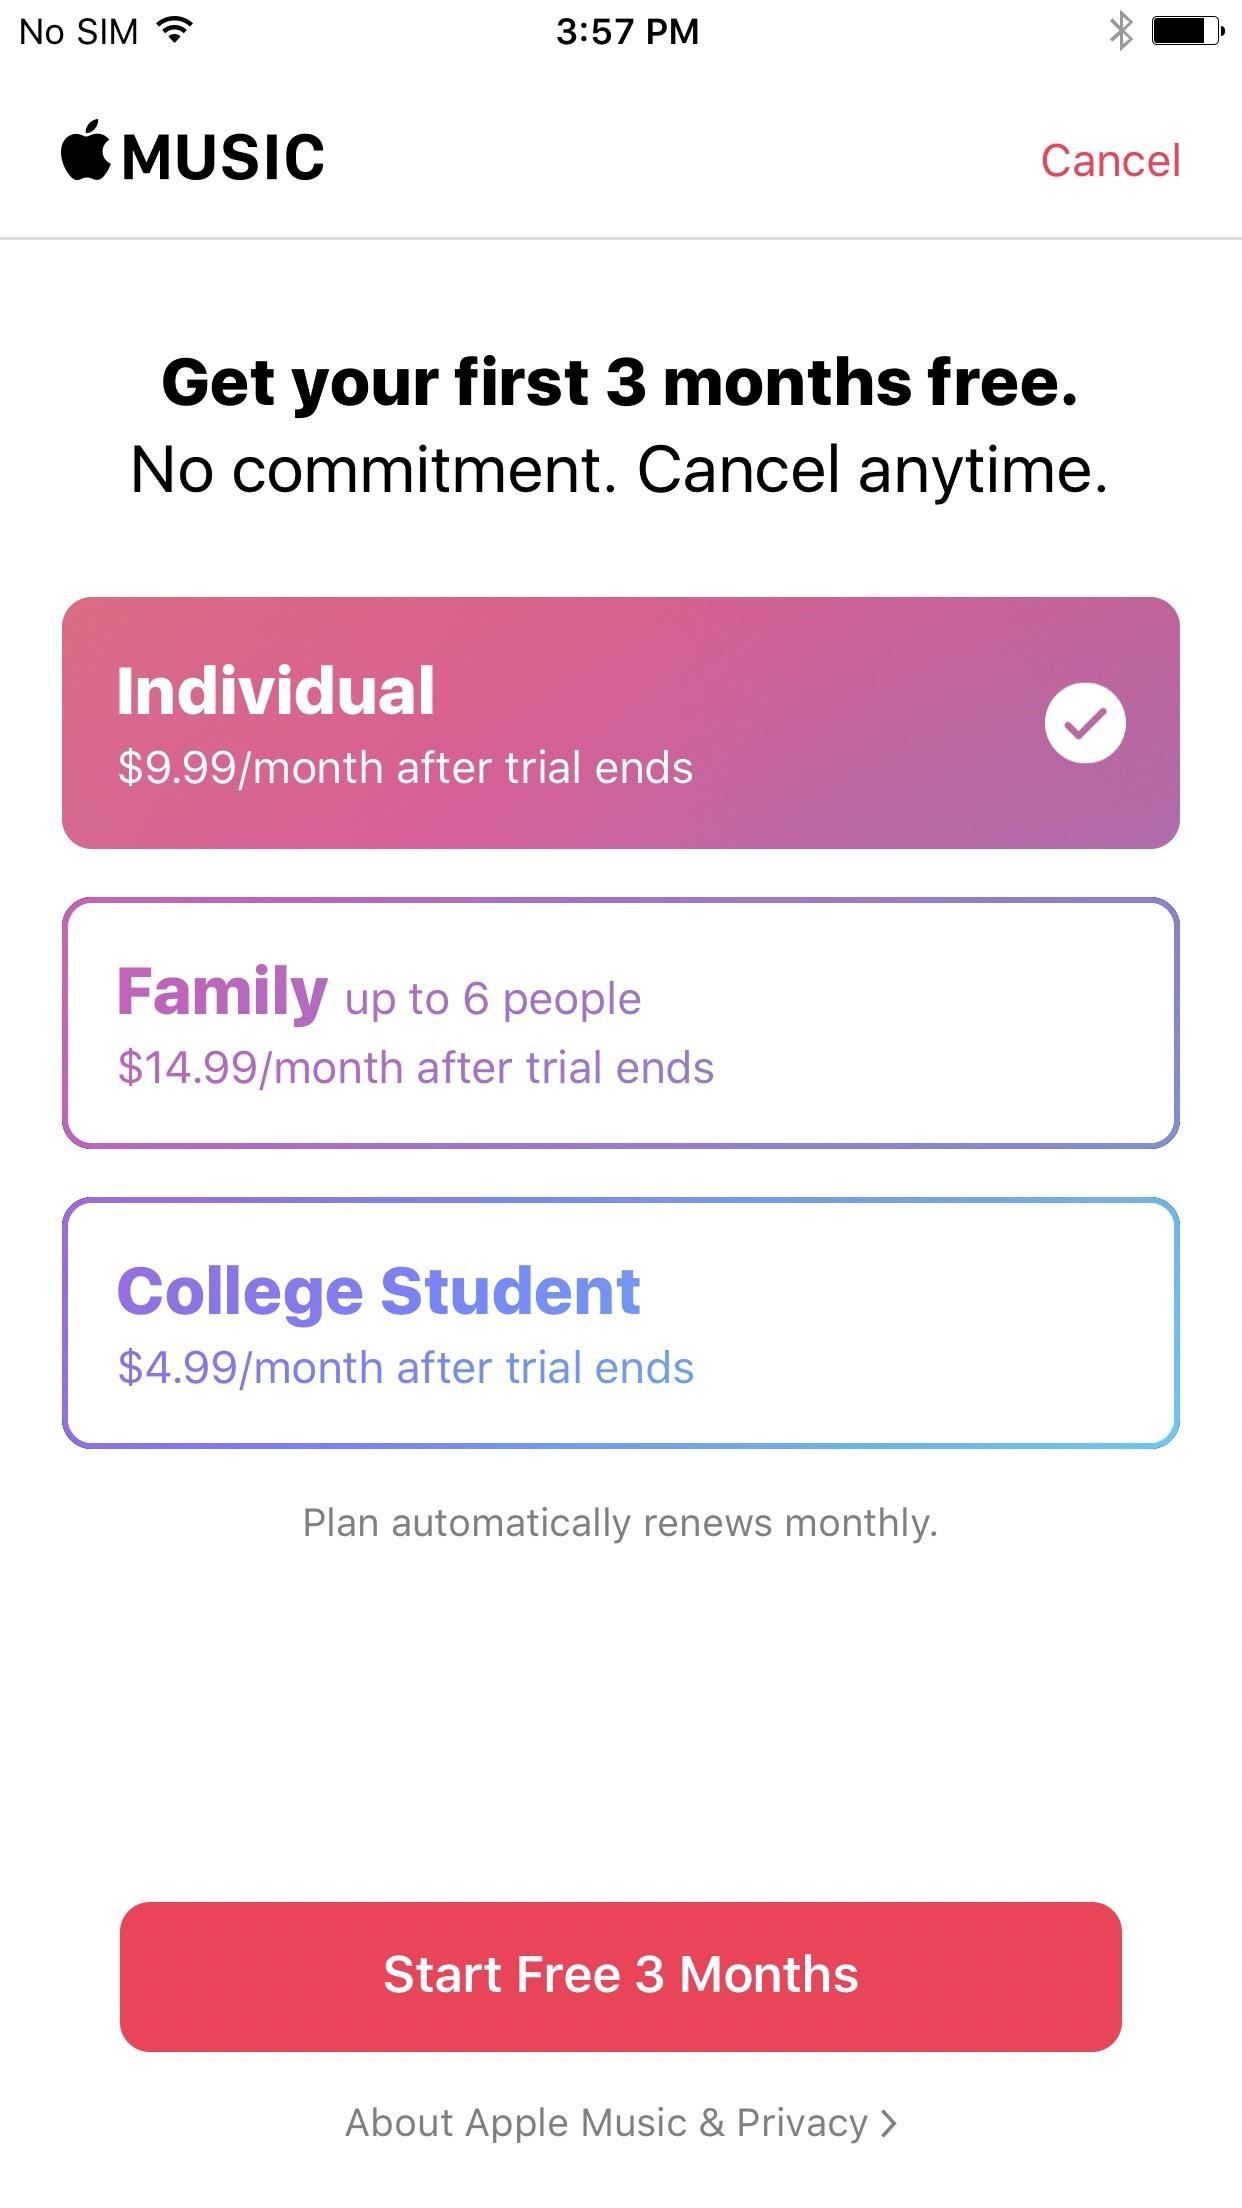The height and width of the screenshot is (2208, 1242).
Task: Tap the white checkmark circle on Individual
Action: click(1085, 723)
